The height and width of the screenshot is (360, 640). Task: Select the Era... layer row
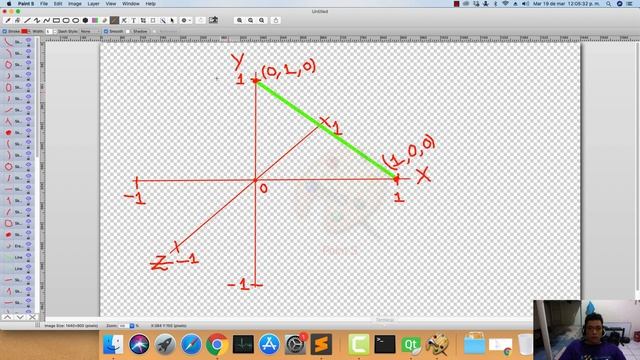tap(17, 246)
